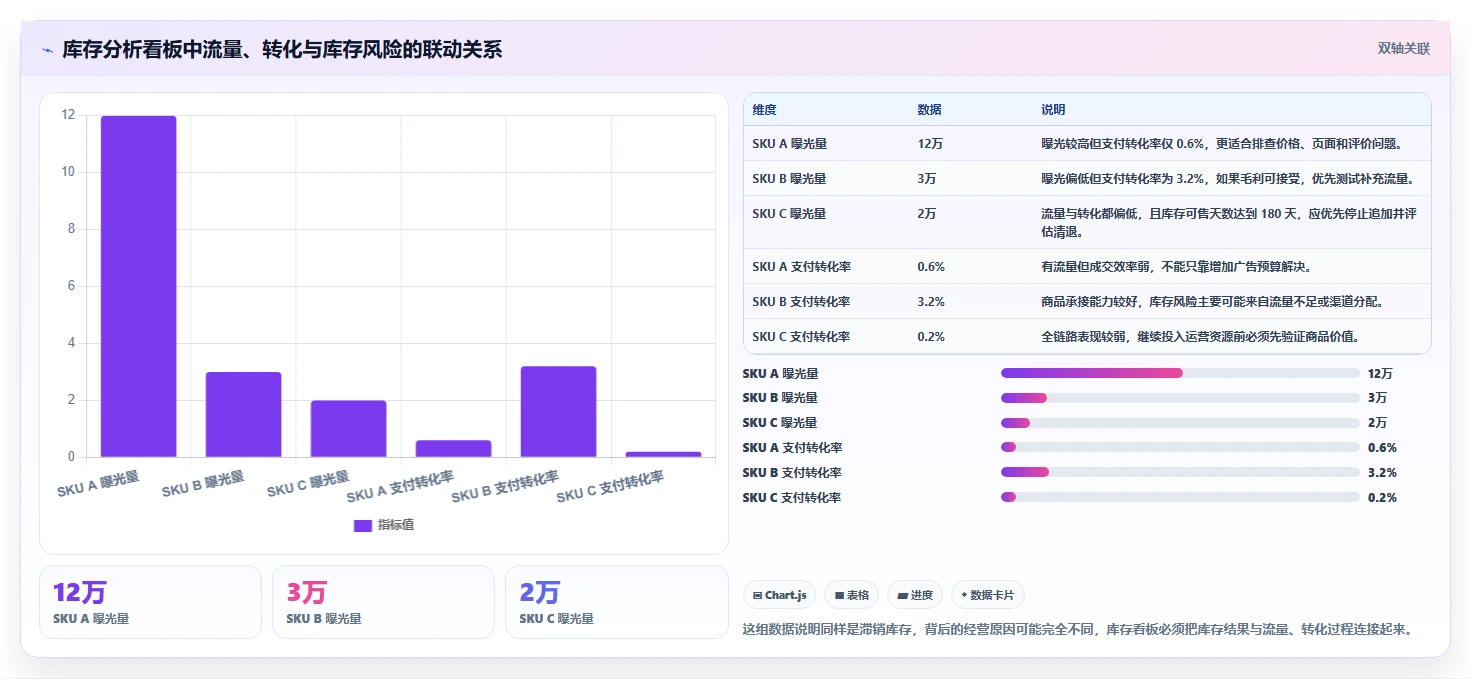This screenshot has width=1471, height=679.
Task: Click the 表格 tag chip
Action: point(852,595)
